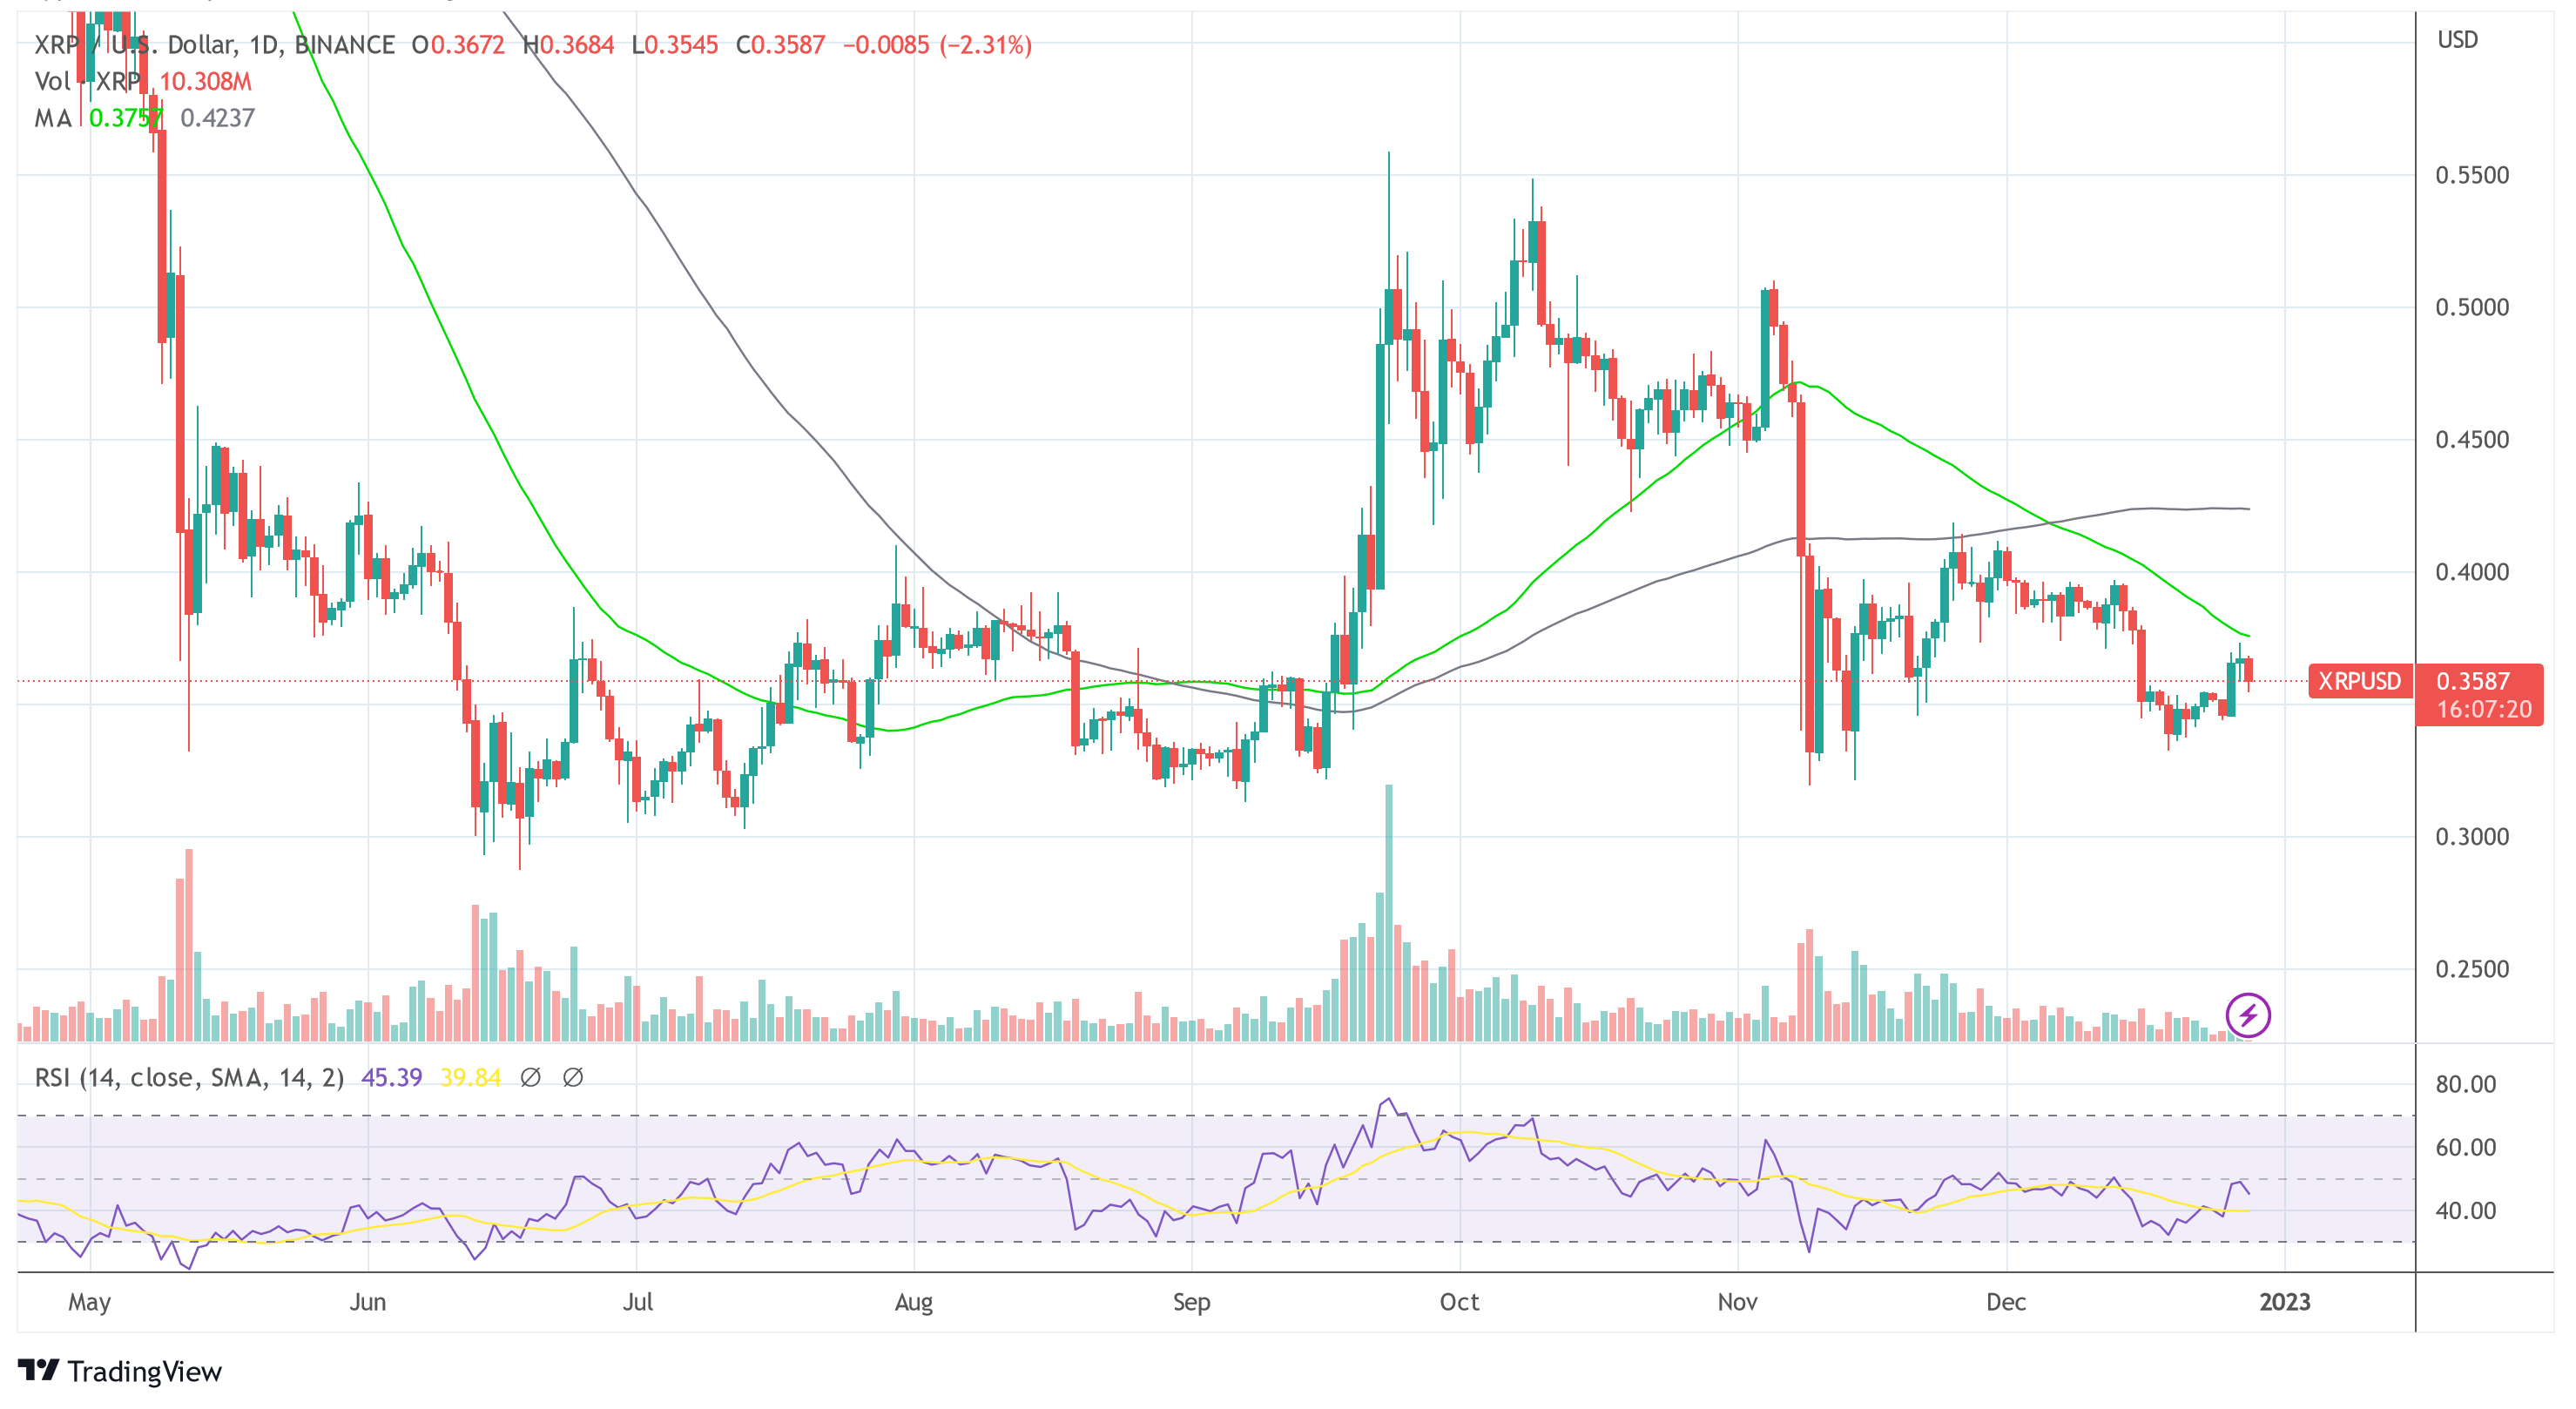This screenshot has height=1409, width=2576.
Task: Click the 0.3000 price axis label
Action: pos(2472,837)
